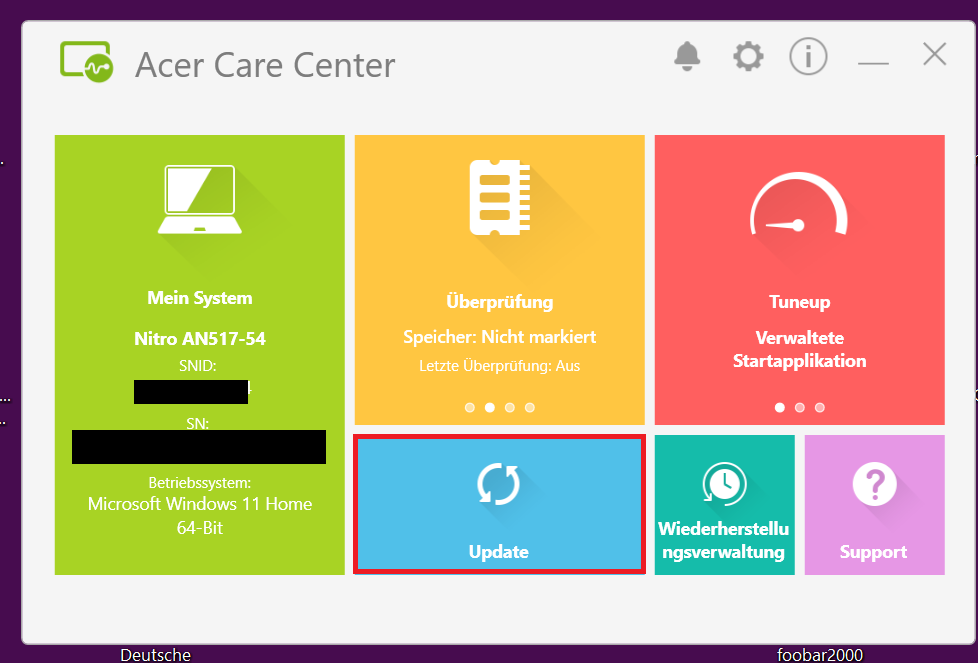The height and width of the screenshot is (663, 978).
Task: Select third page dot in Überprüfung tile
Action: (x=510, y=407)
